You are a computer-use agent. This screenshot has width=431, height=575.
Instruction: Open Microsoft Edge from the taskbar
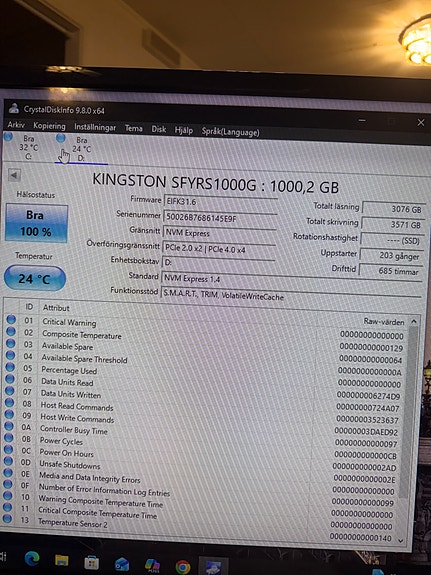pyautogui.click(x=32, y=558)
